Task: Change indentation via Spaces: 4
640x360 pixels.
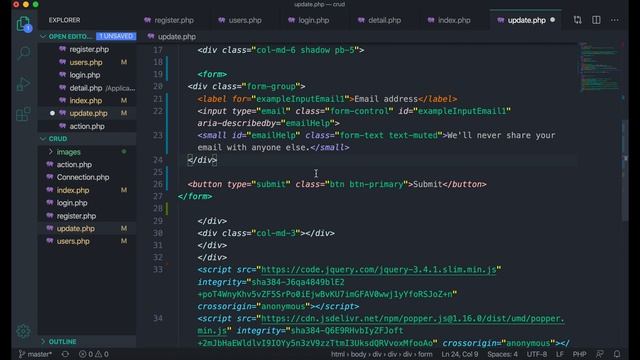Action: tap(502, 354)
